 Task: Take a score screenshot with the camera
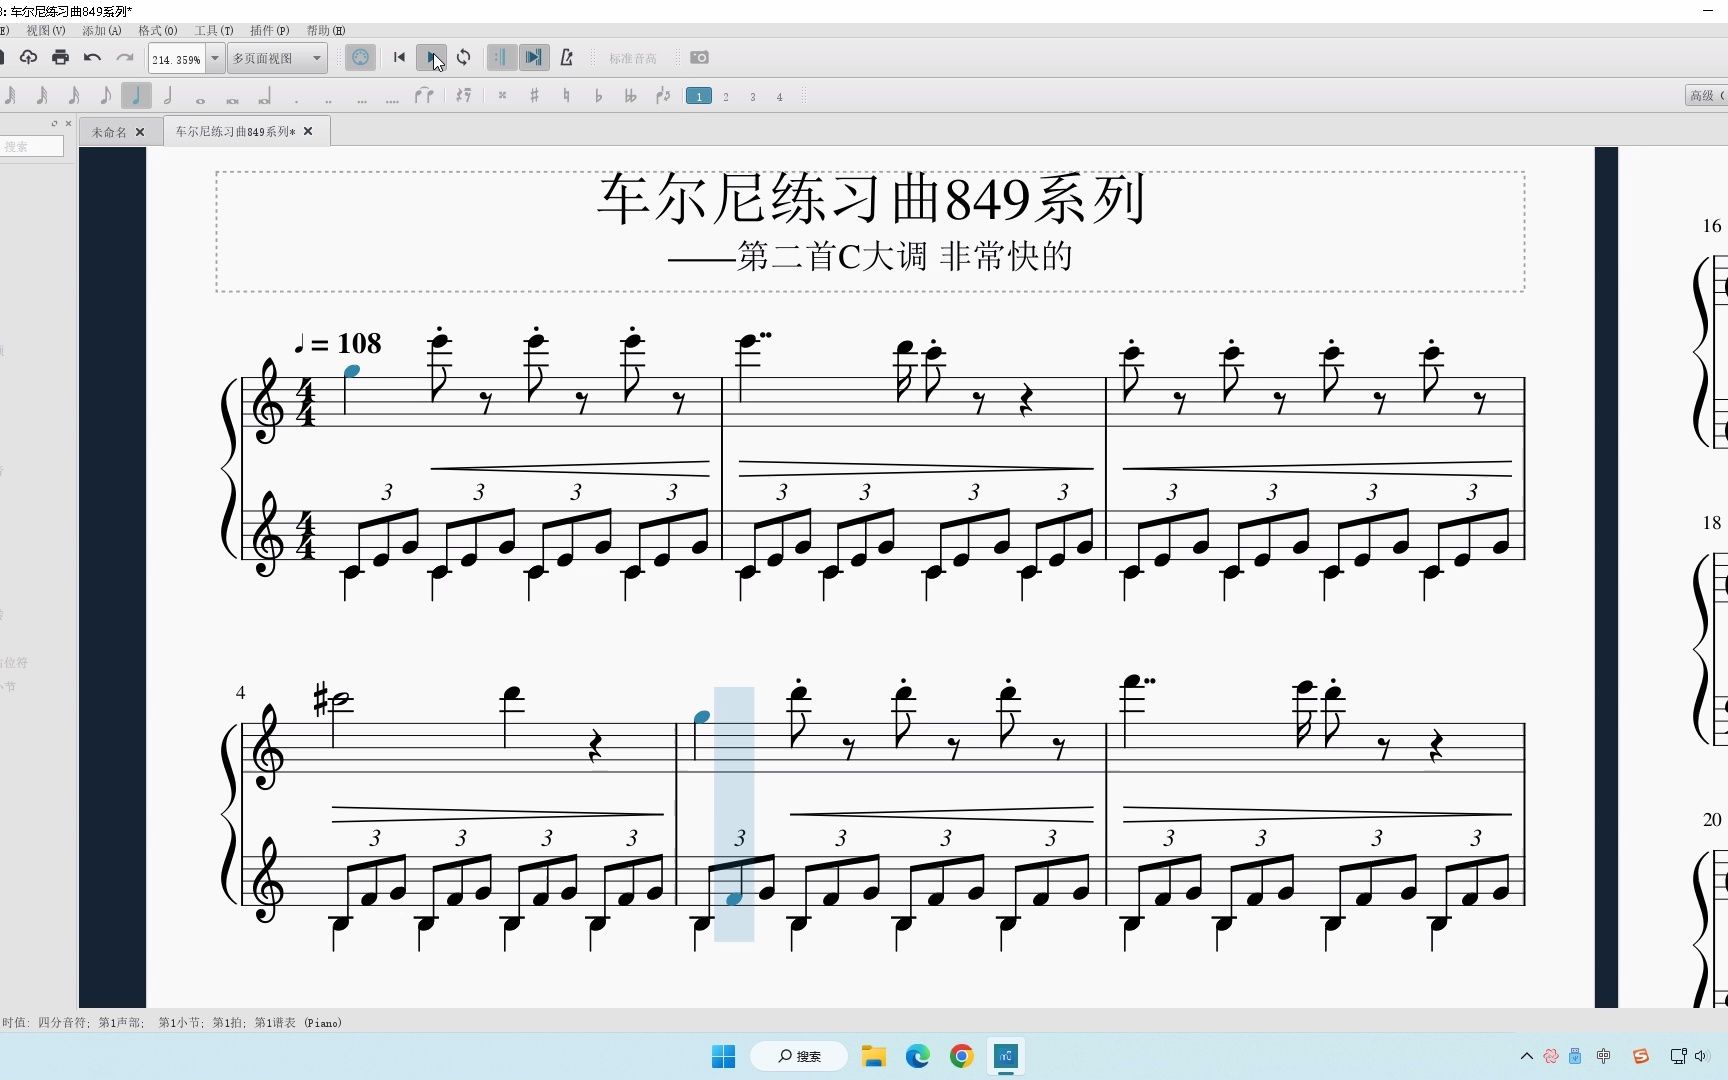699,58
